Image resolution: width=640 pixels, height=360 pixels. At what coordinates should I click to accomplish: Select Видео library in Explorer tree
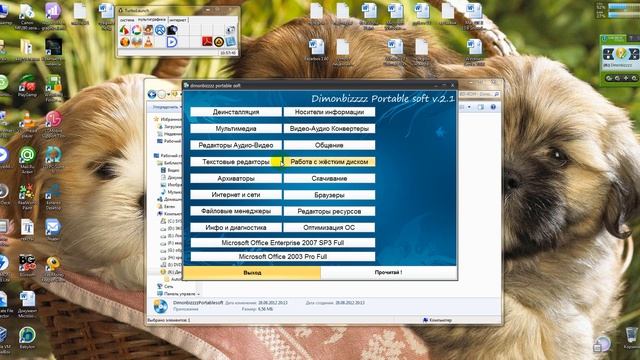pyautogui.click(x=170, y=170)
